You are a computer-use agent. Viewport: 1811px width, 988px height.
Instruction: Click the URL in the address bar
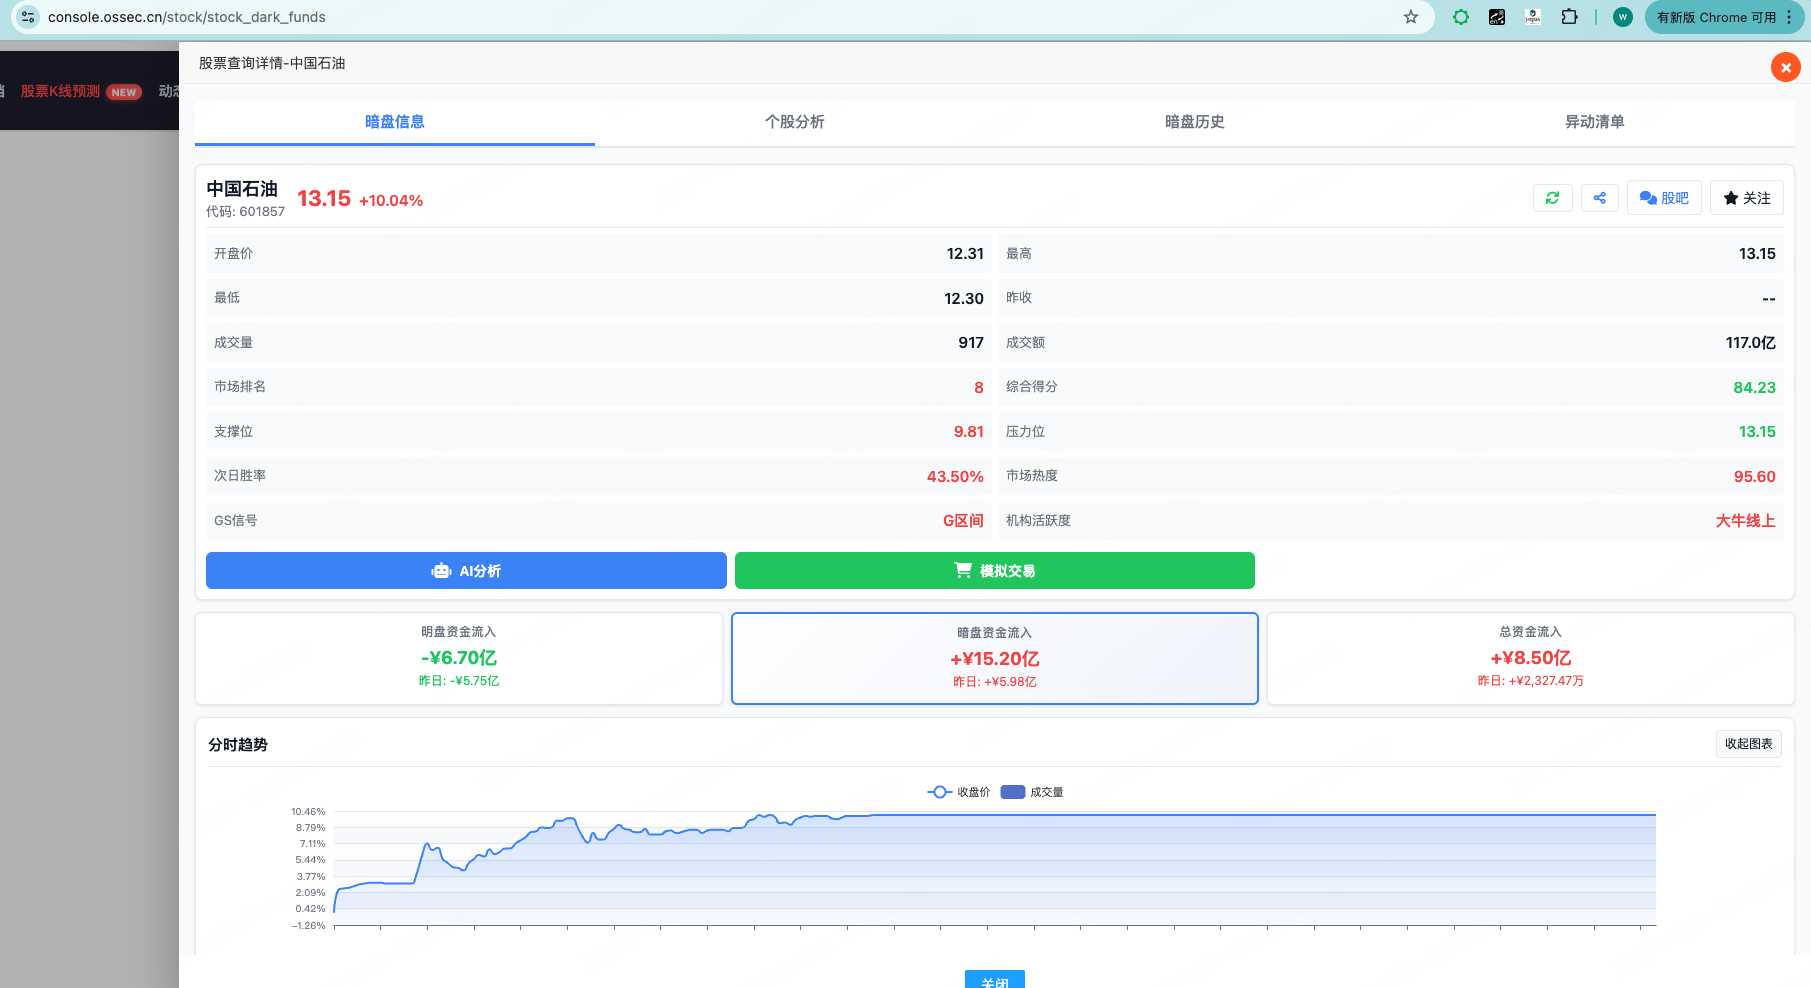[x=187, y=17]
